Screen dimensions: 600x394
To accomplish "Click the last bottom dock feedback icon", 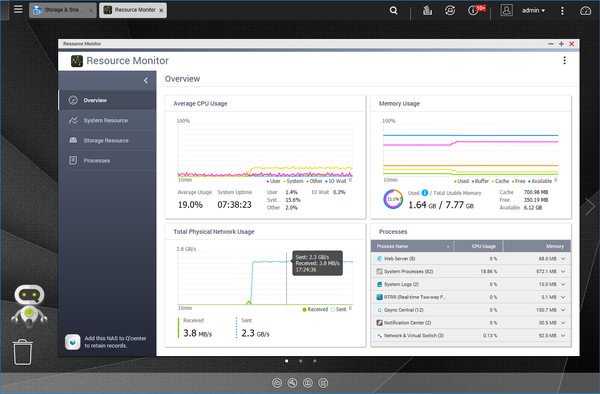I will pos(323,383).
